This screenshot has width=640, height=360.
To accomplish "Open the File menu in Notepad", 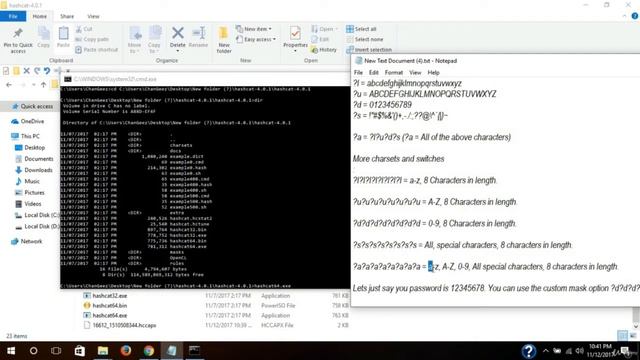I will click(358, 72).
